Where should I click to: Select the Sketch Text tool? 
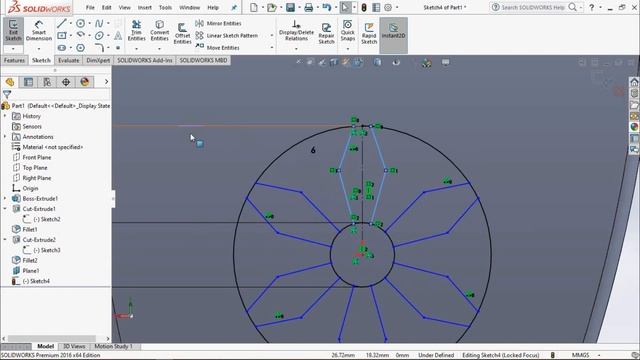tap(118, 36)
